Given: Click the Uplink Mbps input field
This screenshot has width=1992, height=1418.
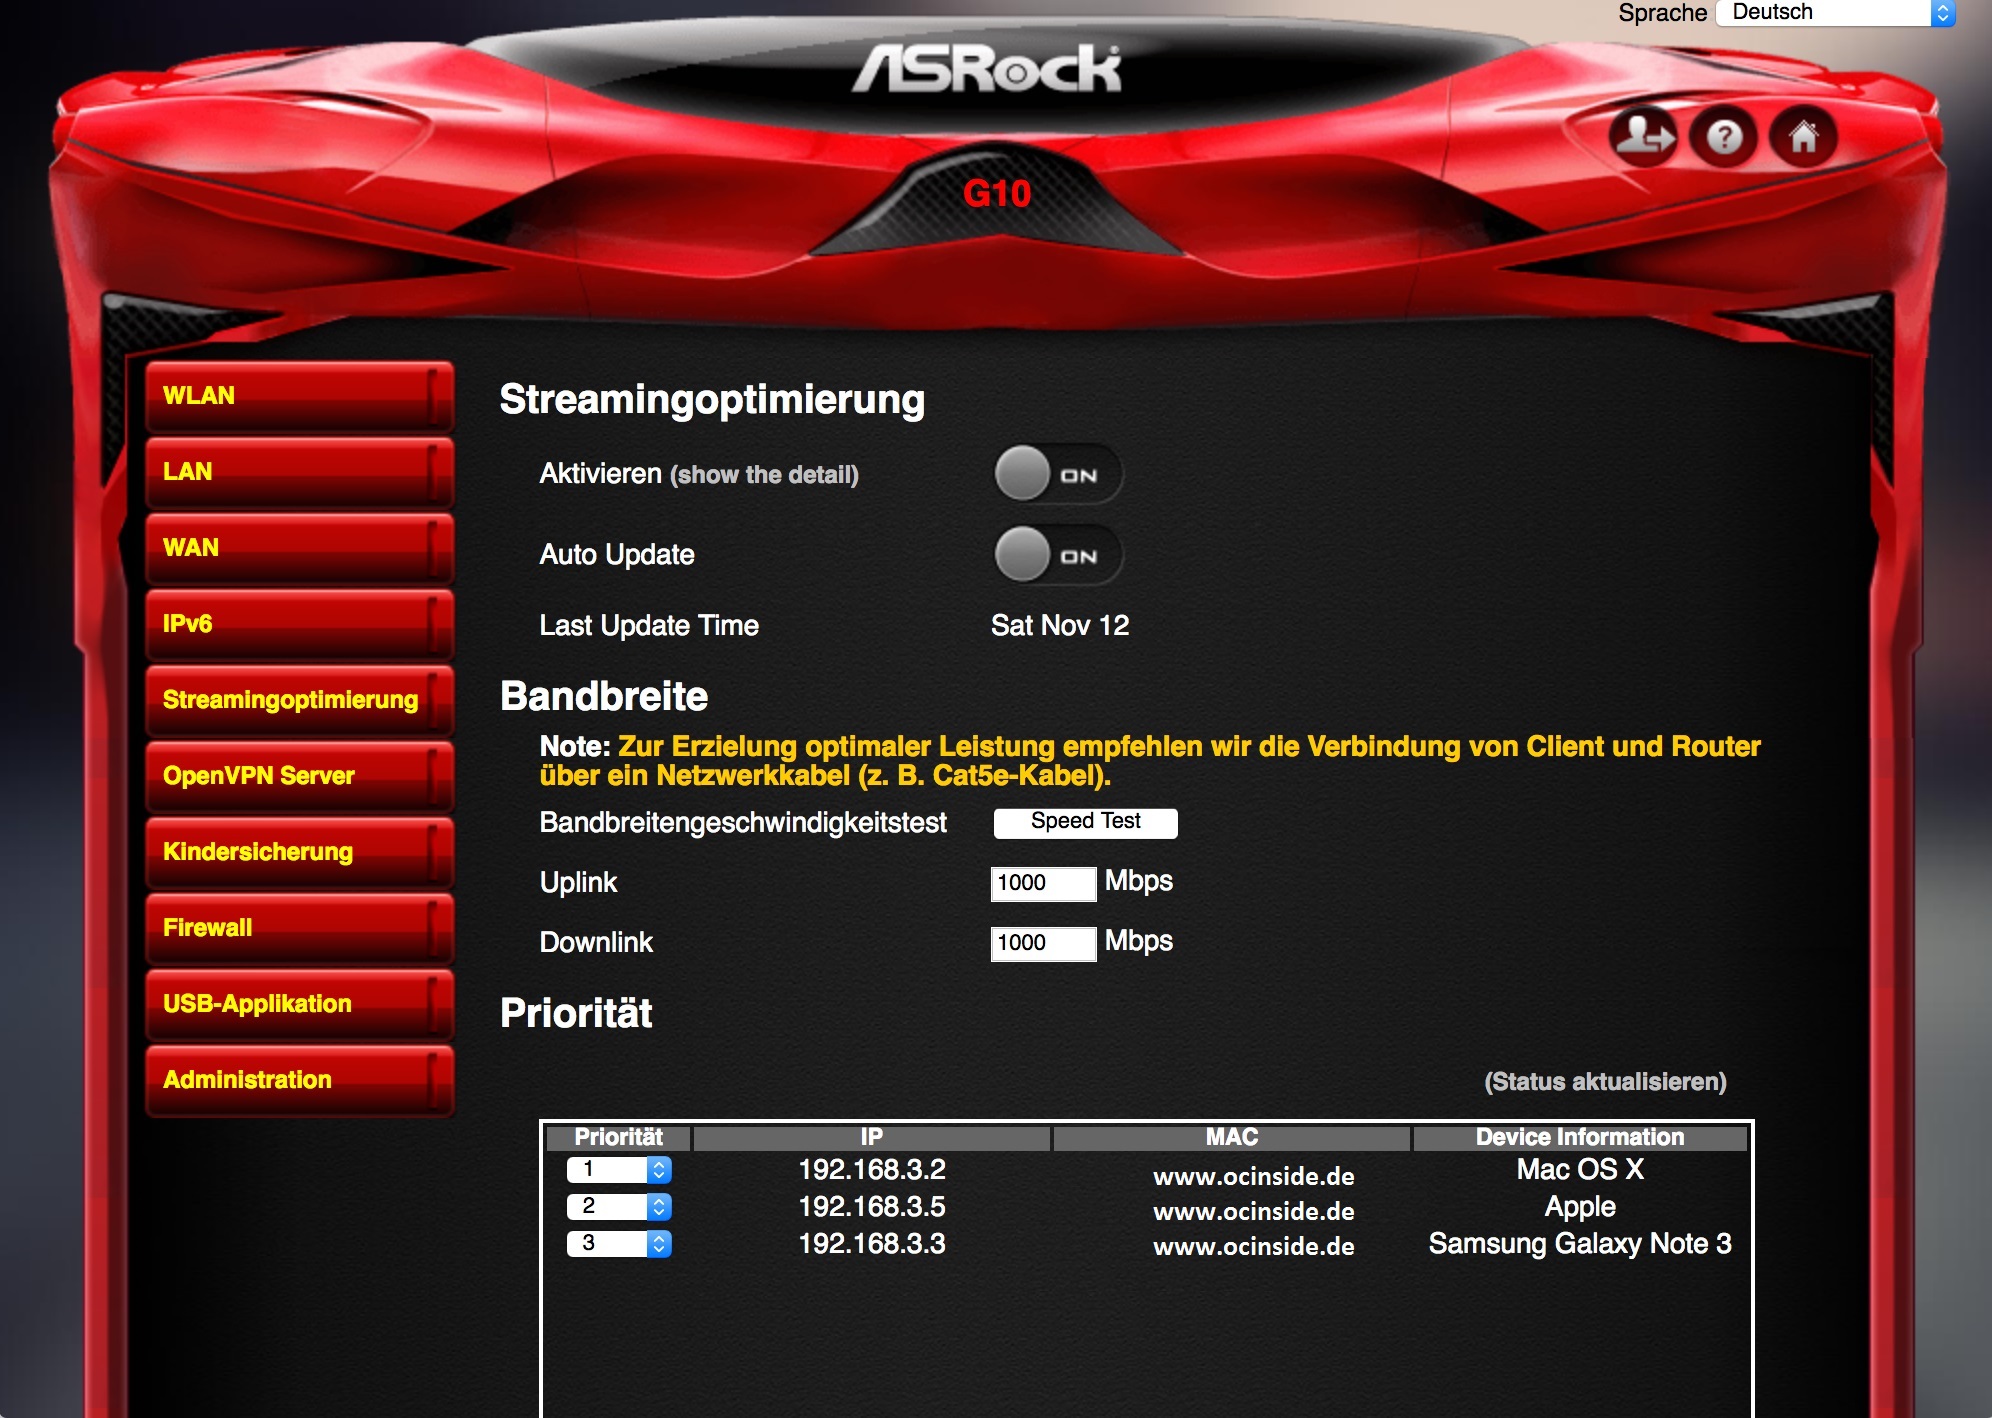Looking at the screenshot, I should click(x=1043, y=883).
